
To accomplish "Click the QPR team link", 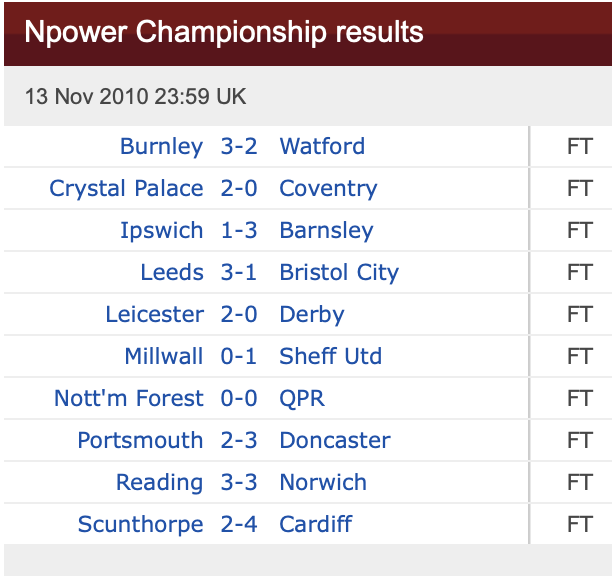I will (x=302, y=399).
